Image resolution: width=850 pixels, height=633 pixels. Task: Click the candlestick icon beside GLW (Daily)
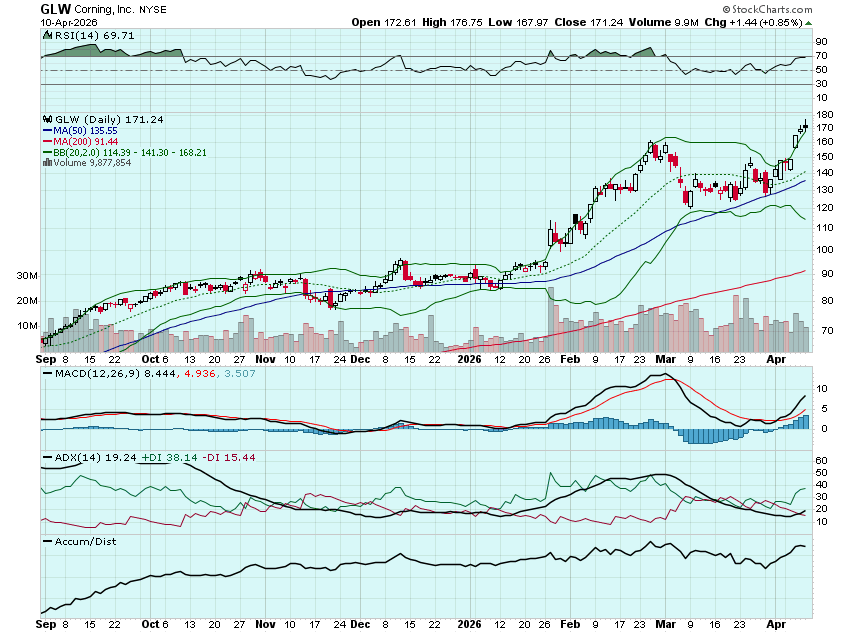point(48,120)
